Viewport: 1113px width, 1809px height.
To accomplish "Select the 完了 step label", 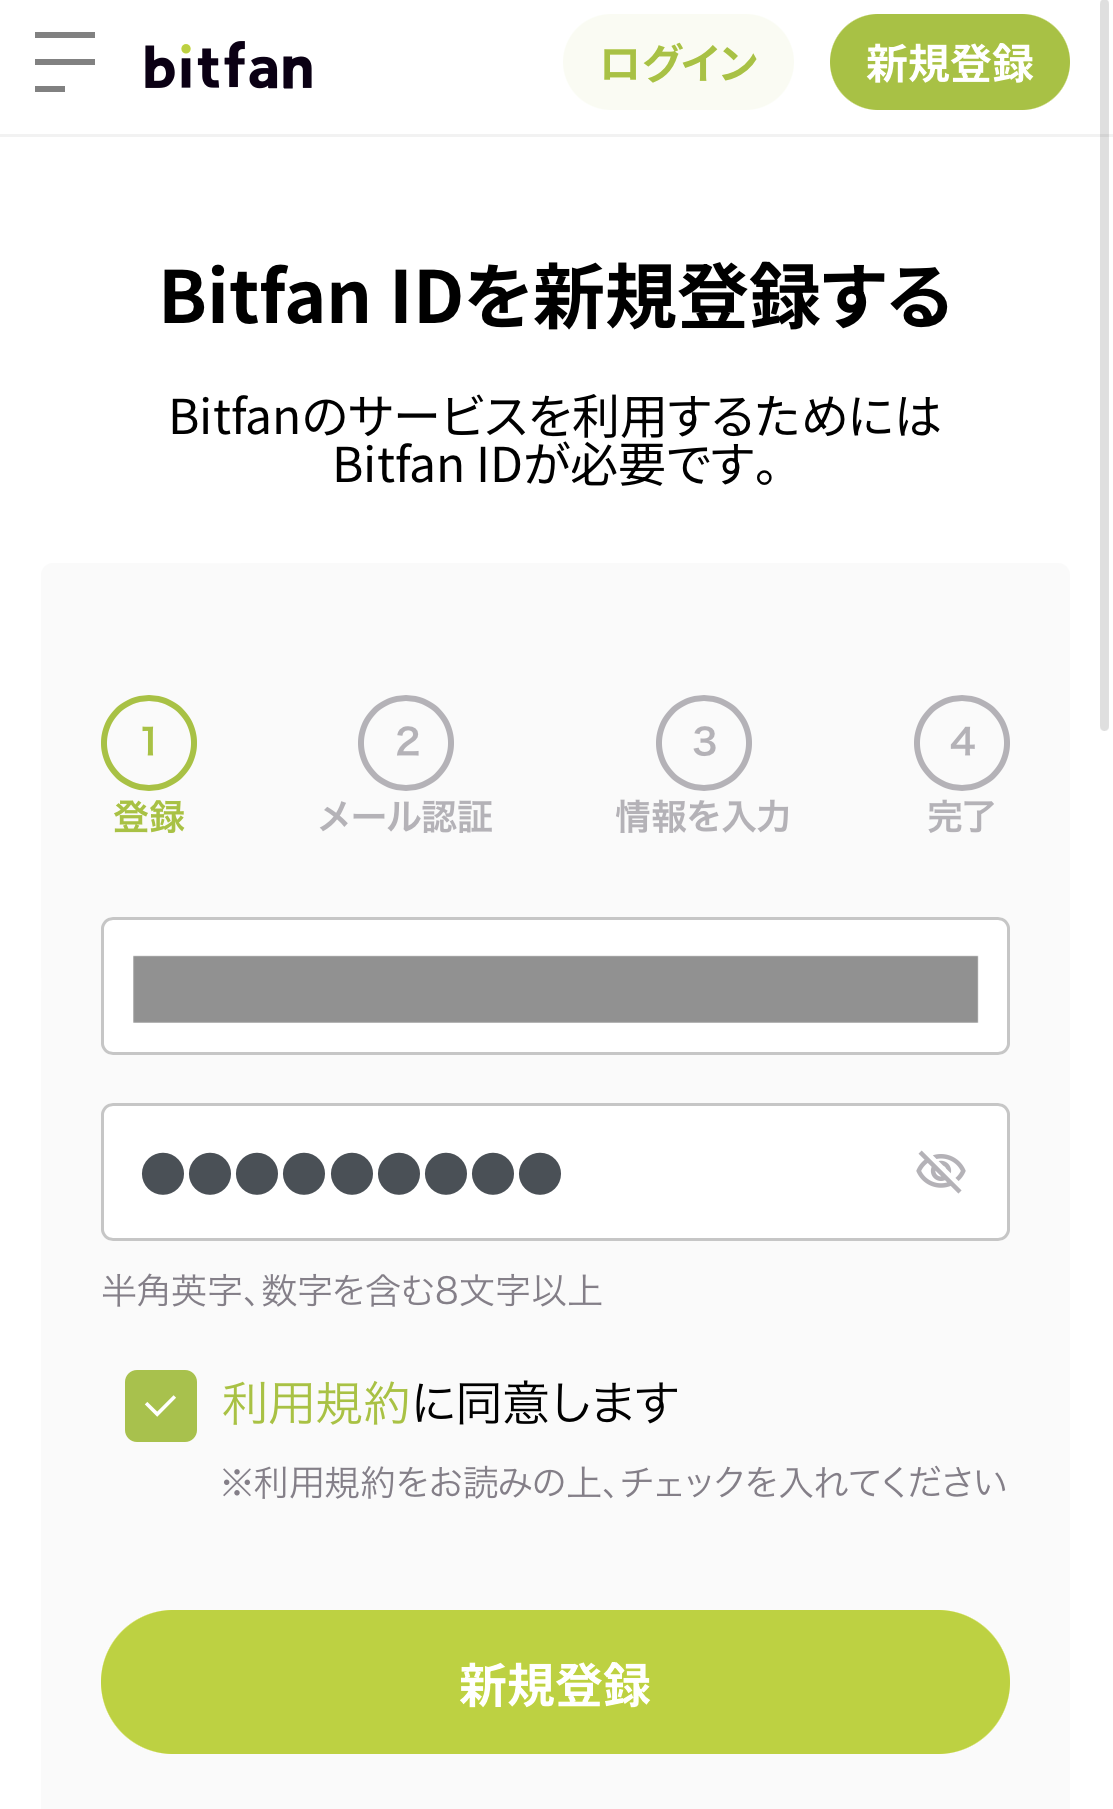I will pyautogui.click(x=961, y=817).
